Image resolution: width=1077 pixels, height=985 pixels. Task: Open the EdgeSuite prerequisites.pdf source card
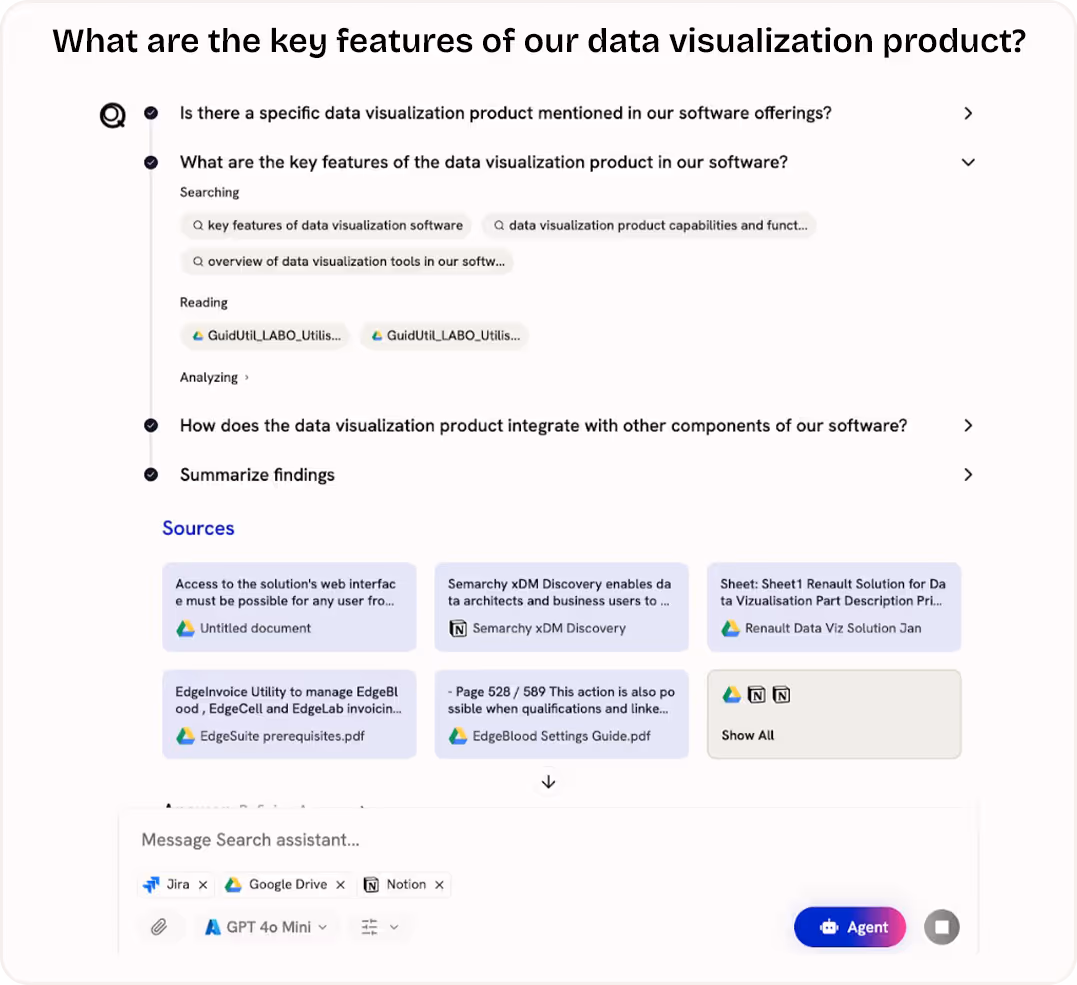289,714
